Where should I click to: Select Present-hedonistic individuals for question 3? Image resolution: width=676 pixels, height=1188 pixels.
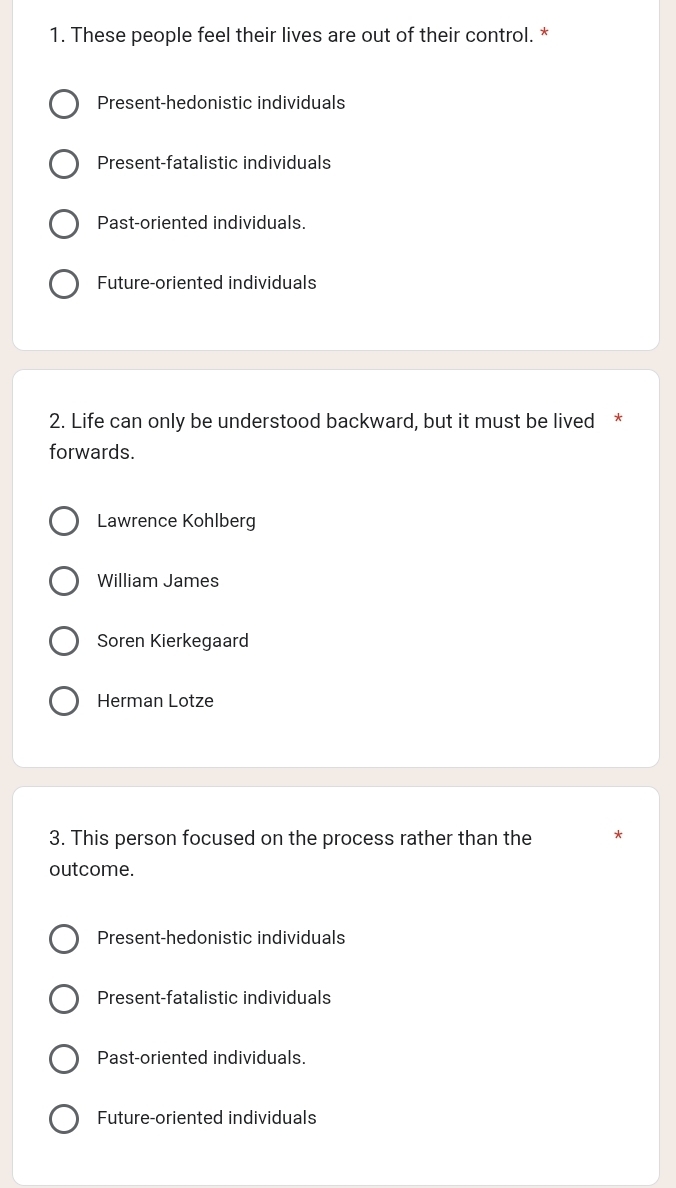[64, 938]
